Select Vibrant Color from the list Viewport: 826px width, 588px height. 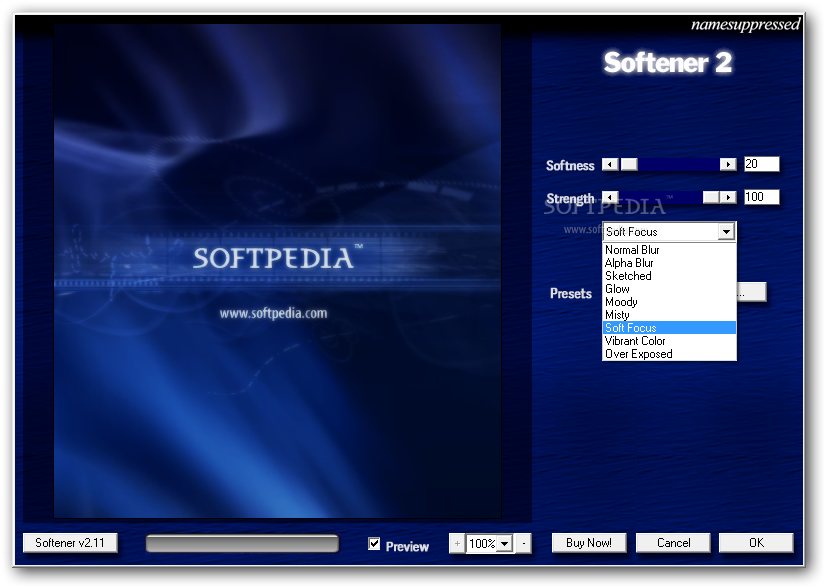669,341
